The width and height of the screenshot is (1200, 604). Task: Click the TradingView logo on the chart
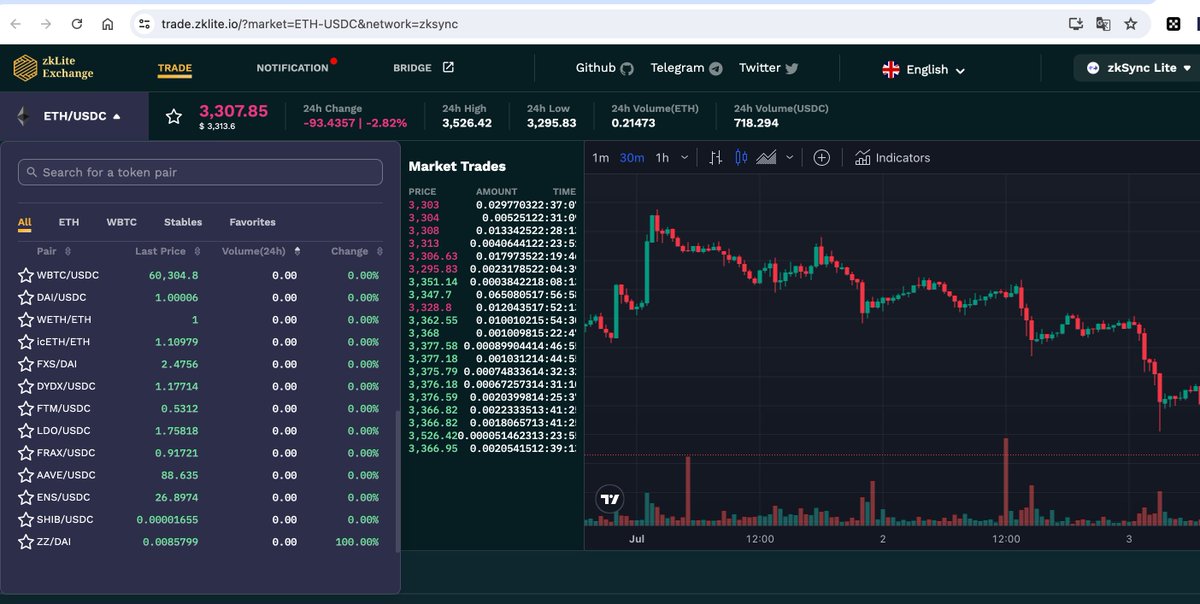pos(609,498)
